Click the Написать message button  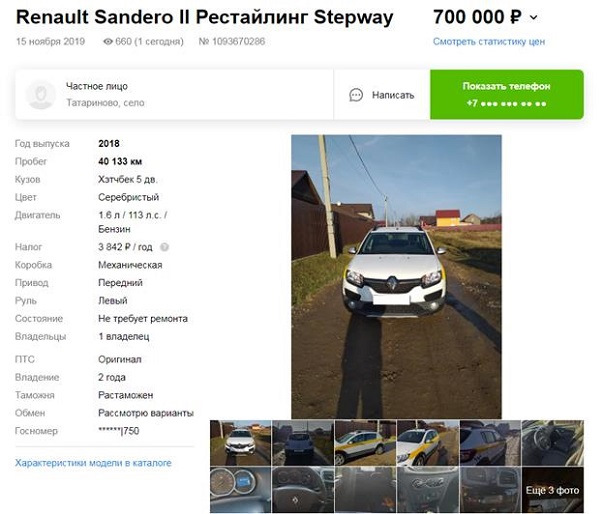pos(381,95)
